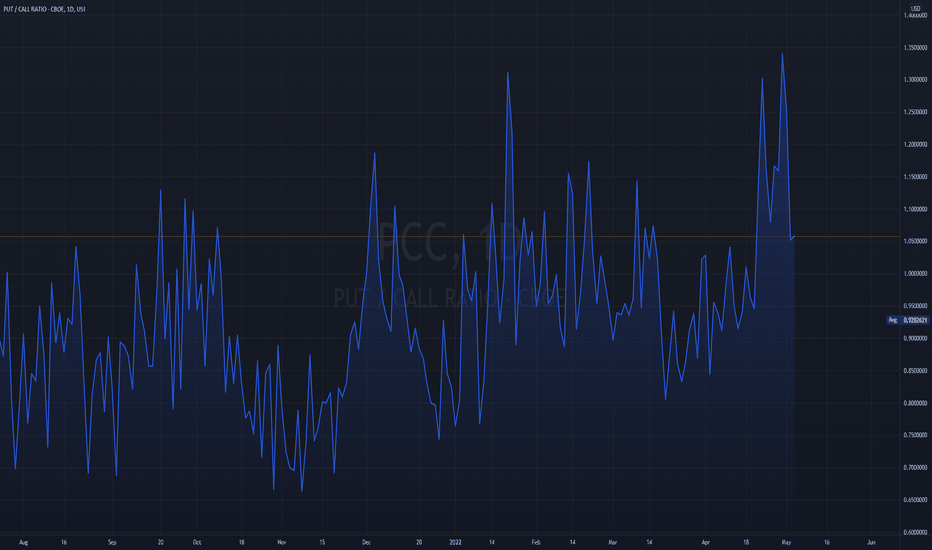Click the orange horizontal level line
Viewport: 932px width, 550px height.
coord(449,237)
